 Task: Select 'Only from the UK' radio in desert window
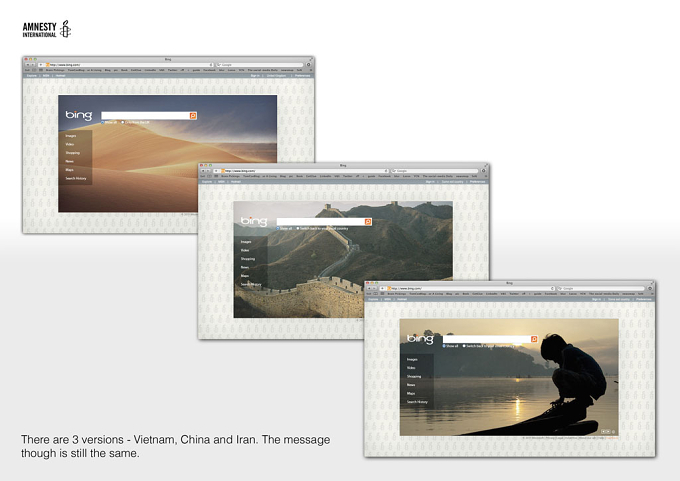click(x=123, y=123)
